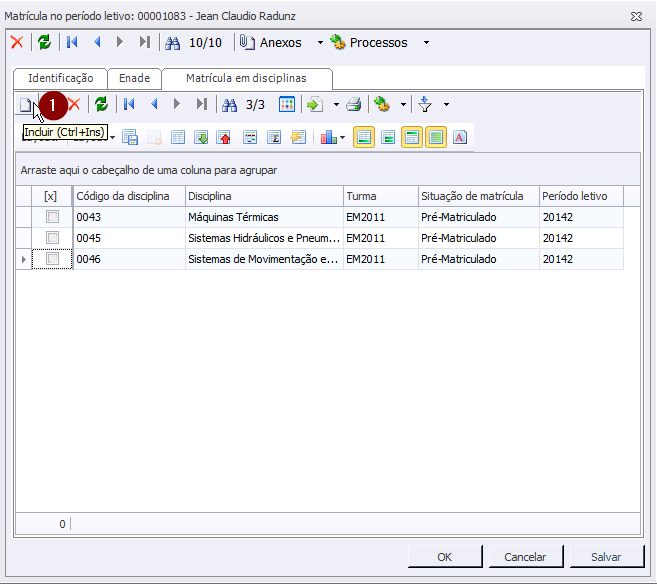Click the green refresh icon beside Incluir
The width and height of the screenshot is (657, 584).
coord(101,104)
